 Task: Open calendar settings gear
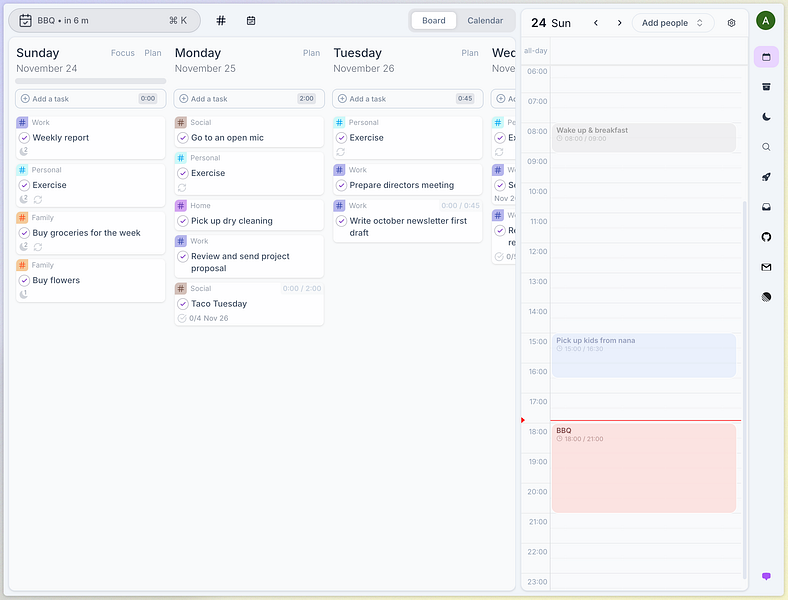(x=731, y=23)
